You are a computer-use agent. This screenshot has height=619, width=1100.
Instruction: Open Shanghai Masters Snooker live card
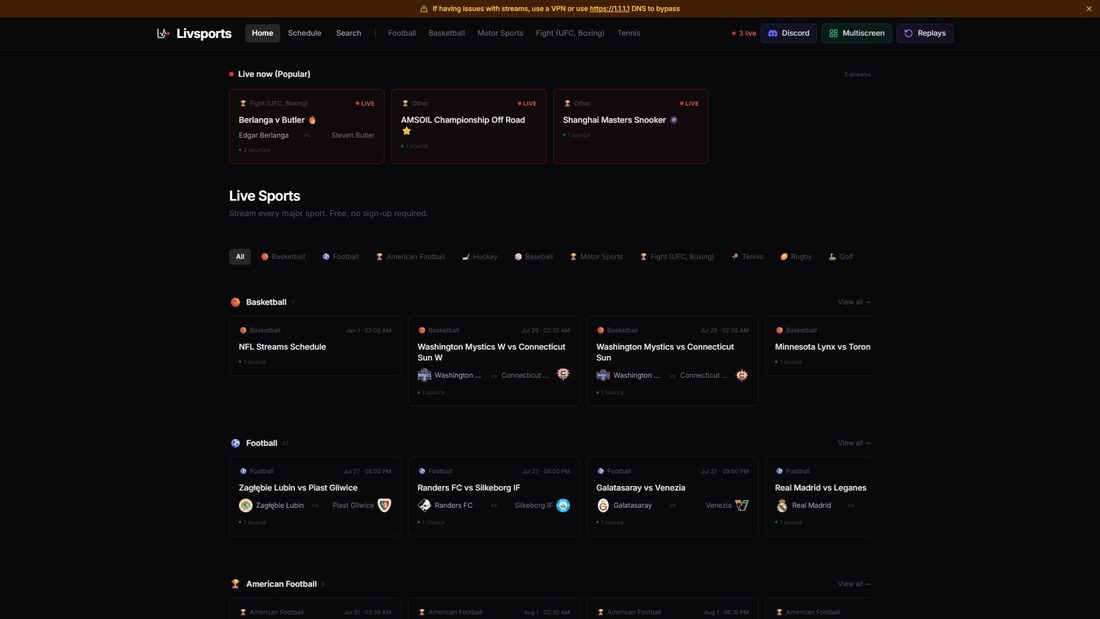click(631, 126)
